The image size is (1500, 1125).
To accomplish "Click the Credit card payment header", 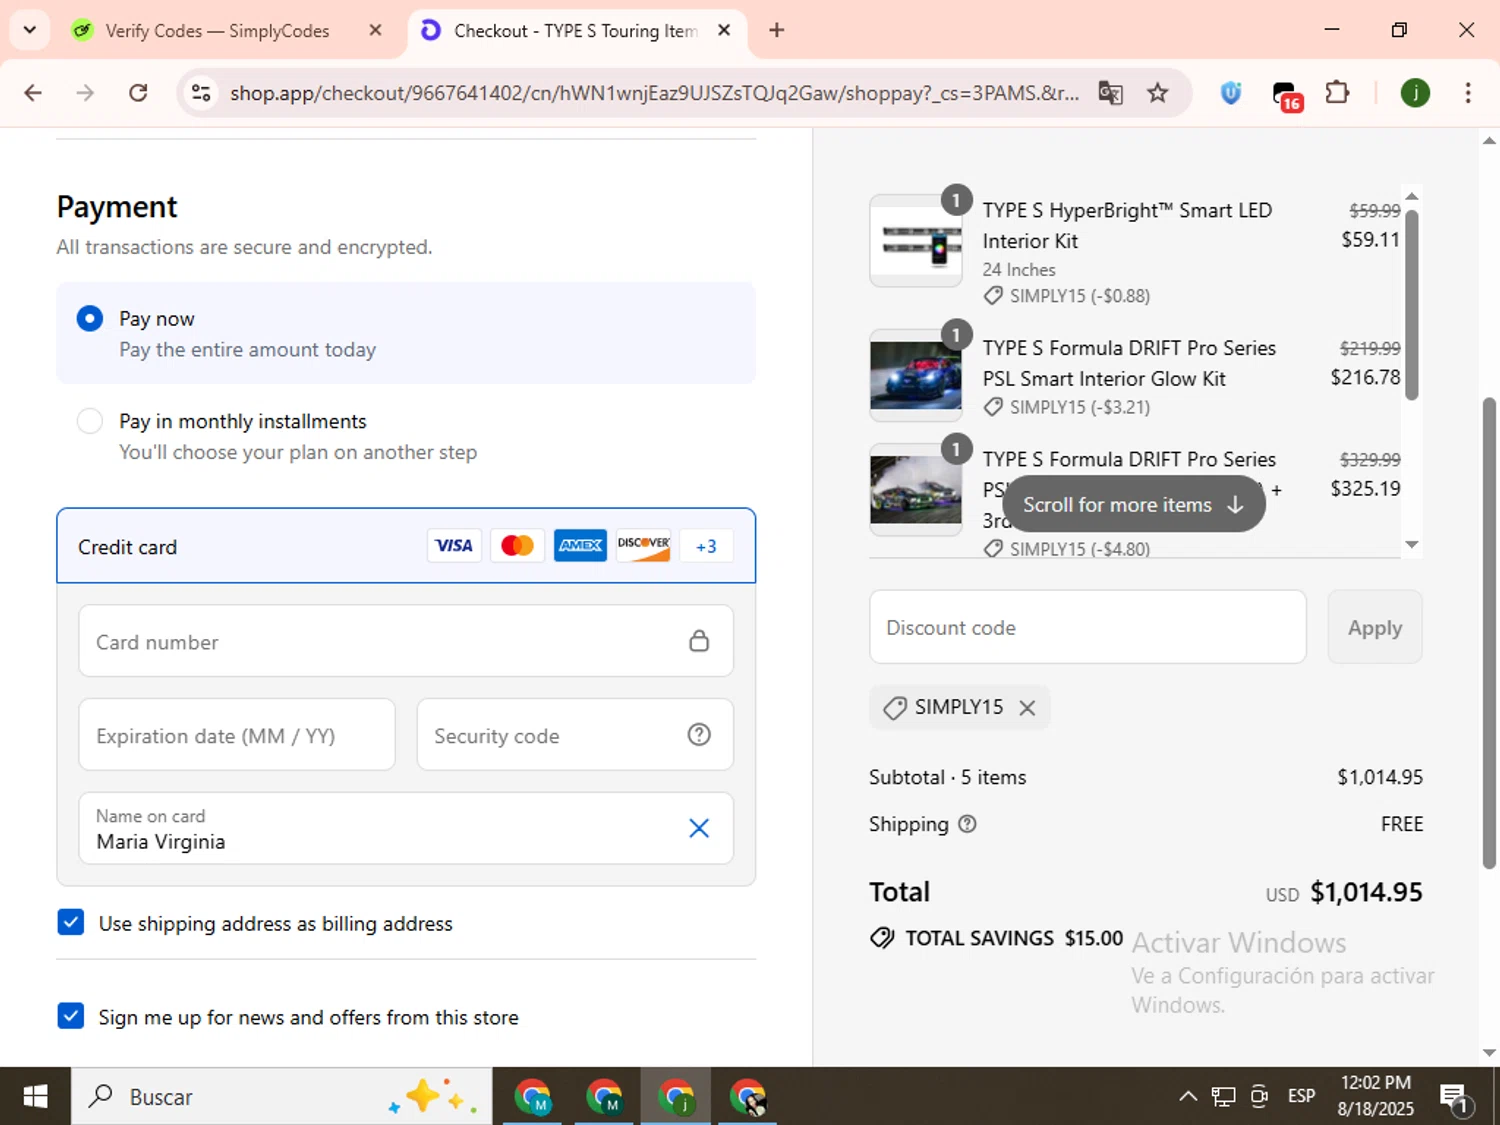I will tap(406, 546).
